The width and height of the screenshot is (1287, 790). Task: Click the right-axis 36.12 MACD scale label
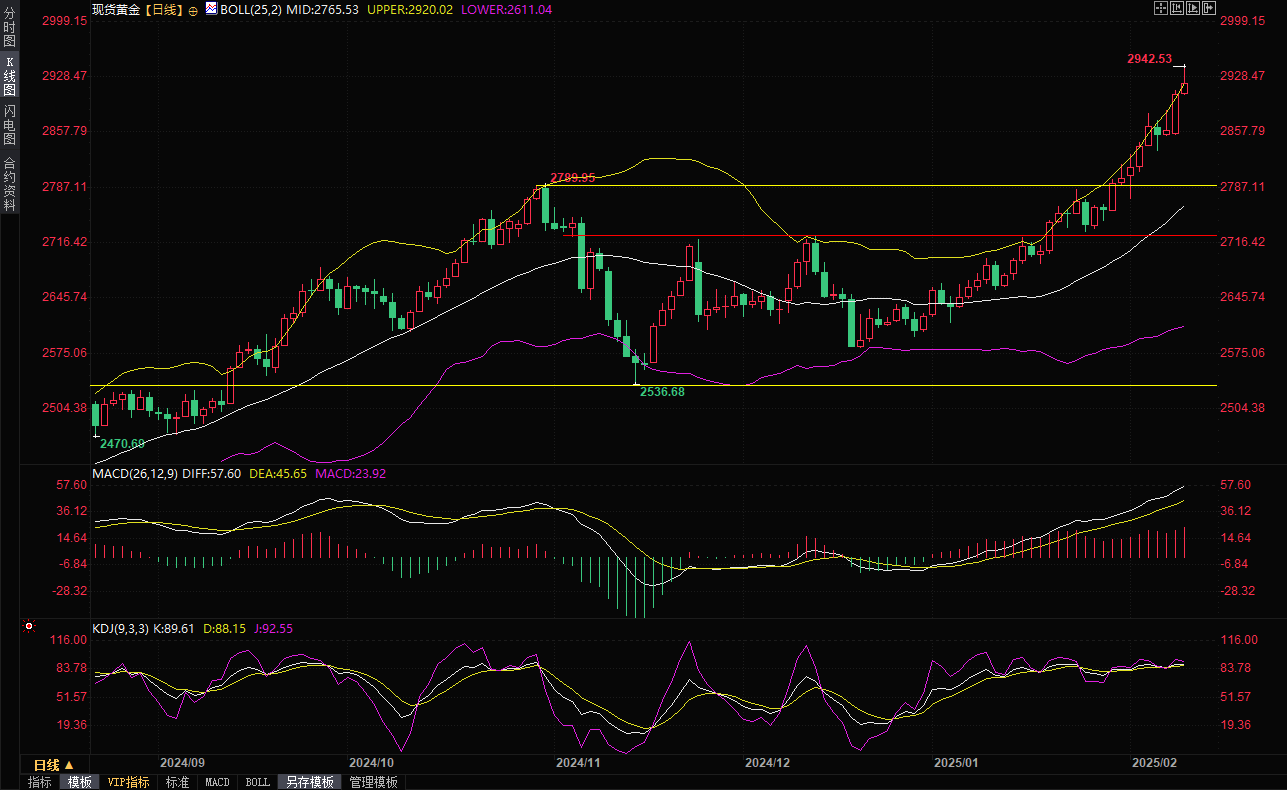[x=1237, y=511]
